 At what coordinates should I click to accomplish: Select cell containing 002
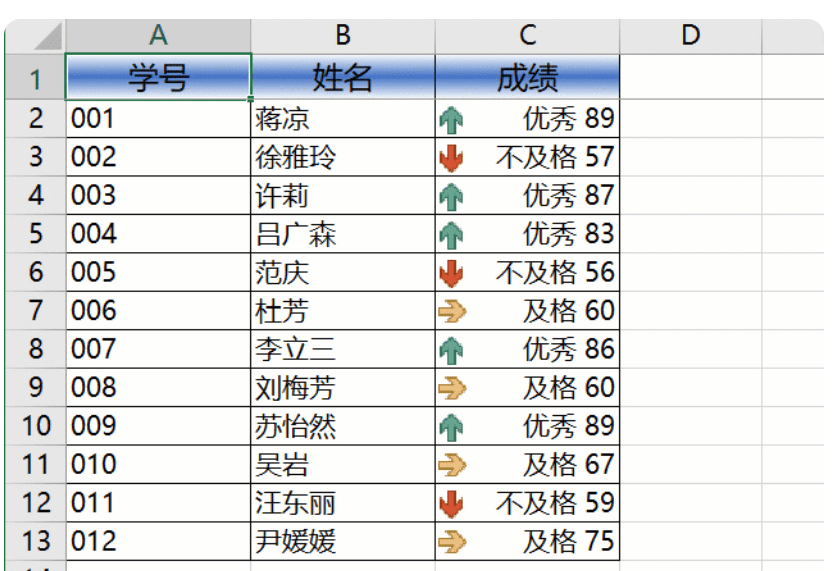(x=158, y=157)
